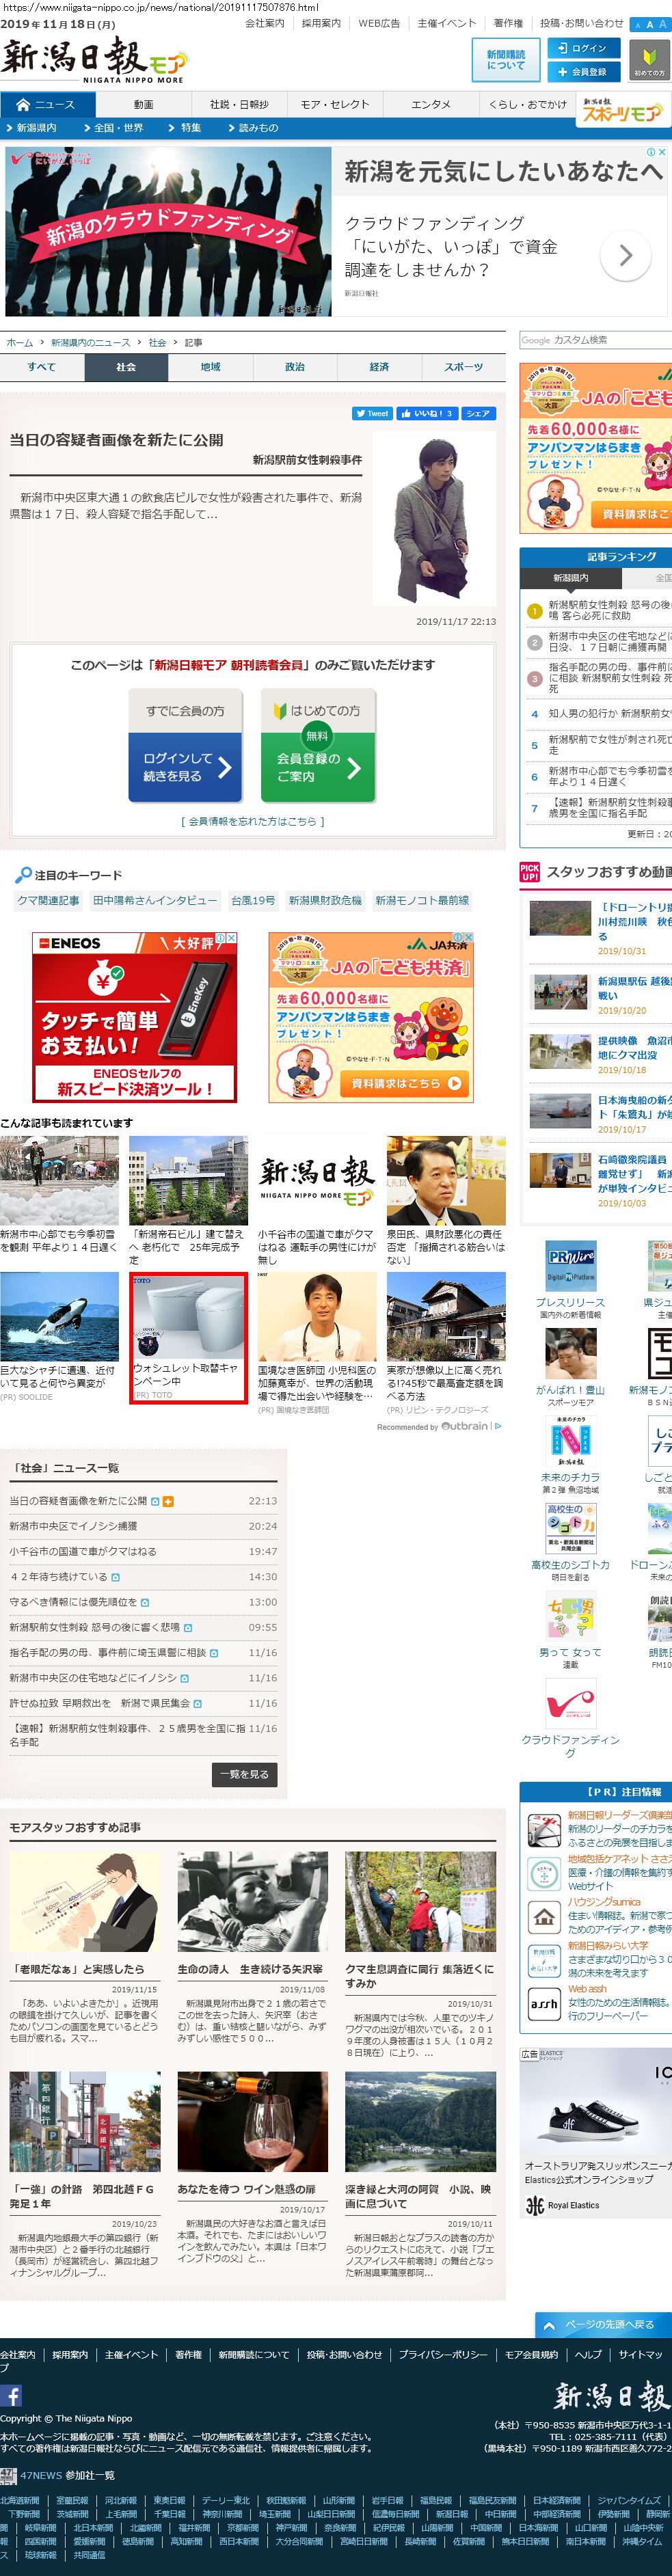Image resolution: width=672 pixels, height=2576 pixels.
Task: Select the スポーツ category tab
Action: (463, 367)
